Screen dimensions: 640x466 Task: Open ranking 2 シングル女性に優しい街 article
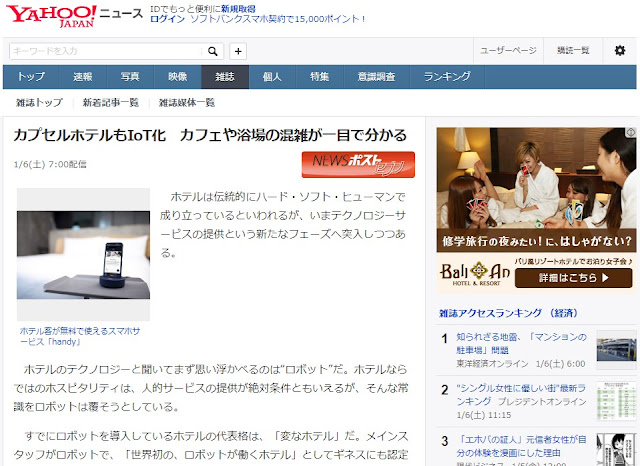click(x=521, y=395)
